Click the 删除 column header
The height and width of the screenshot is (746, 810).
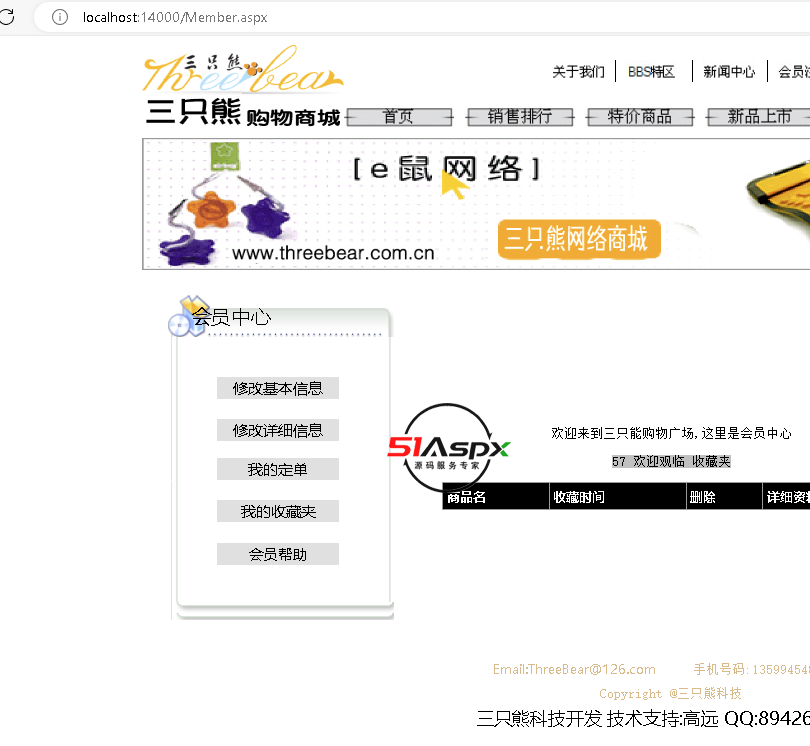click(724, 496)
